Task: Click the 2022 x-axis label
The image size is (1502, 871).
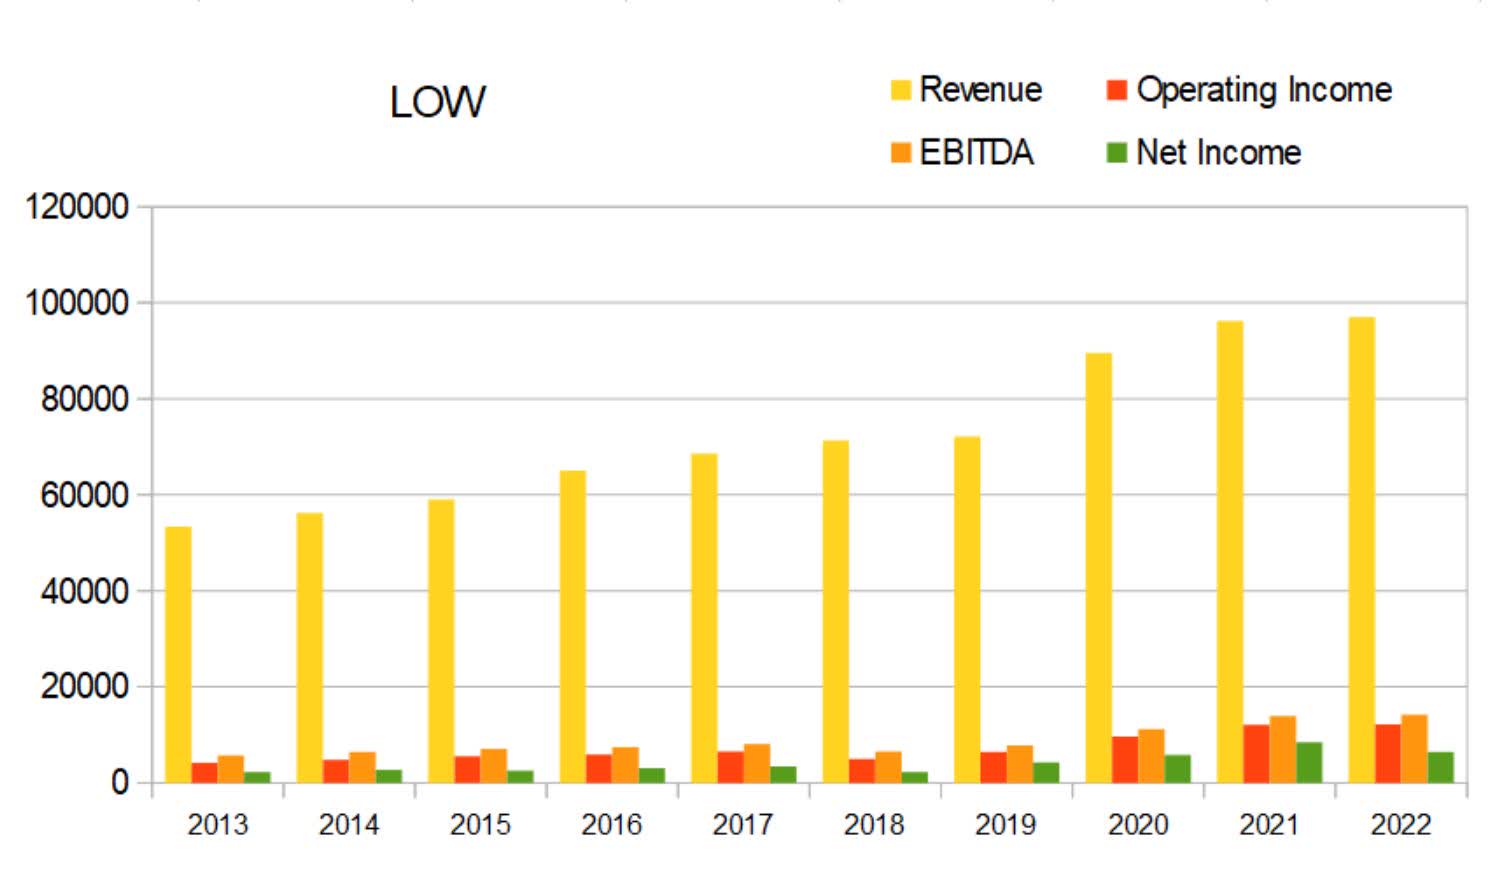Action: (x=1401, y=825)
